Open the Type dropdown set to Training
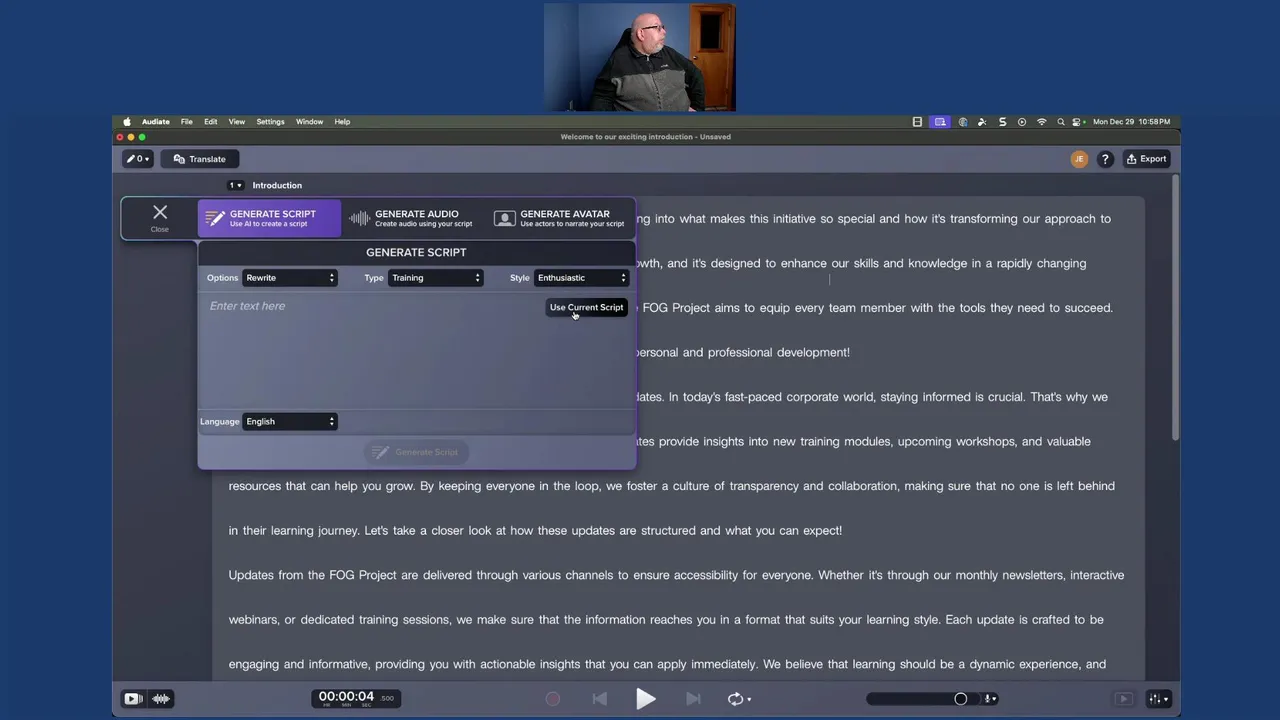This screenshot has width=1280, height=720. [436, 278]
